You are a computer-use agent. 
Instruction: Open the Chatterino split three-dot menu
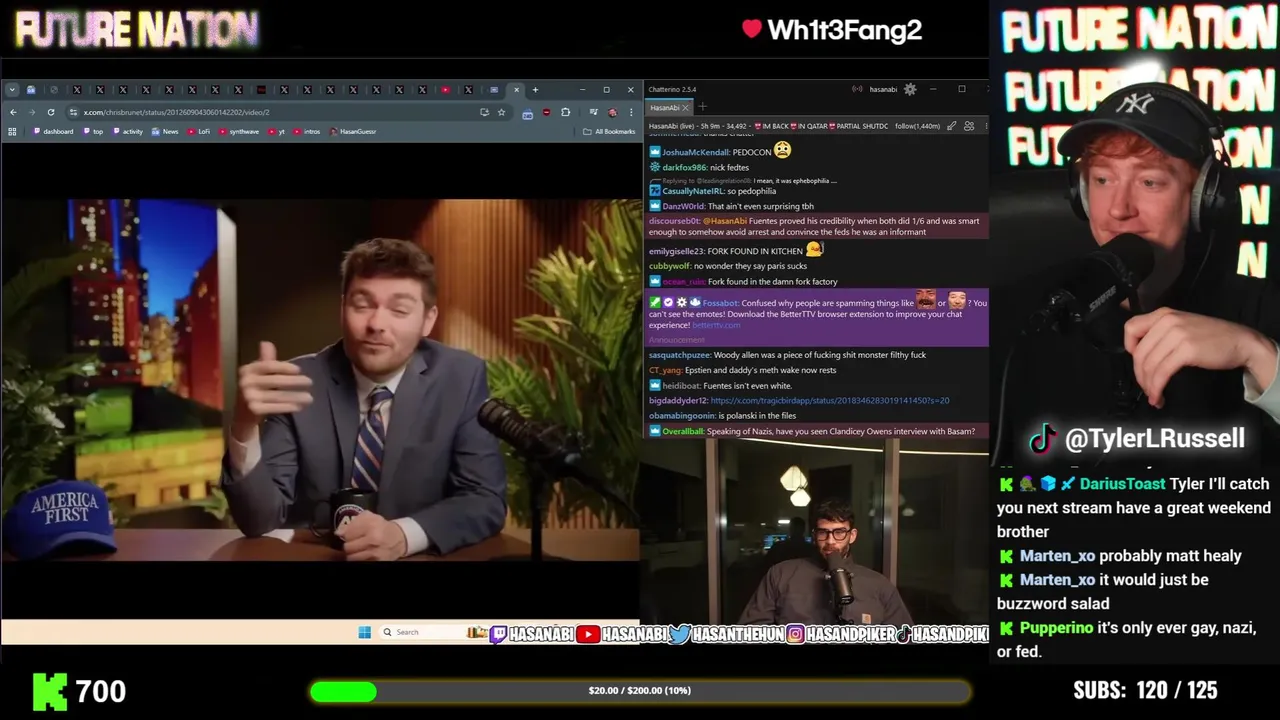tap(985, 126)
